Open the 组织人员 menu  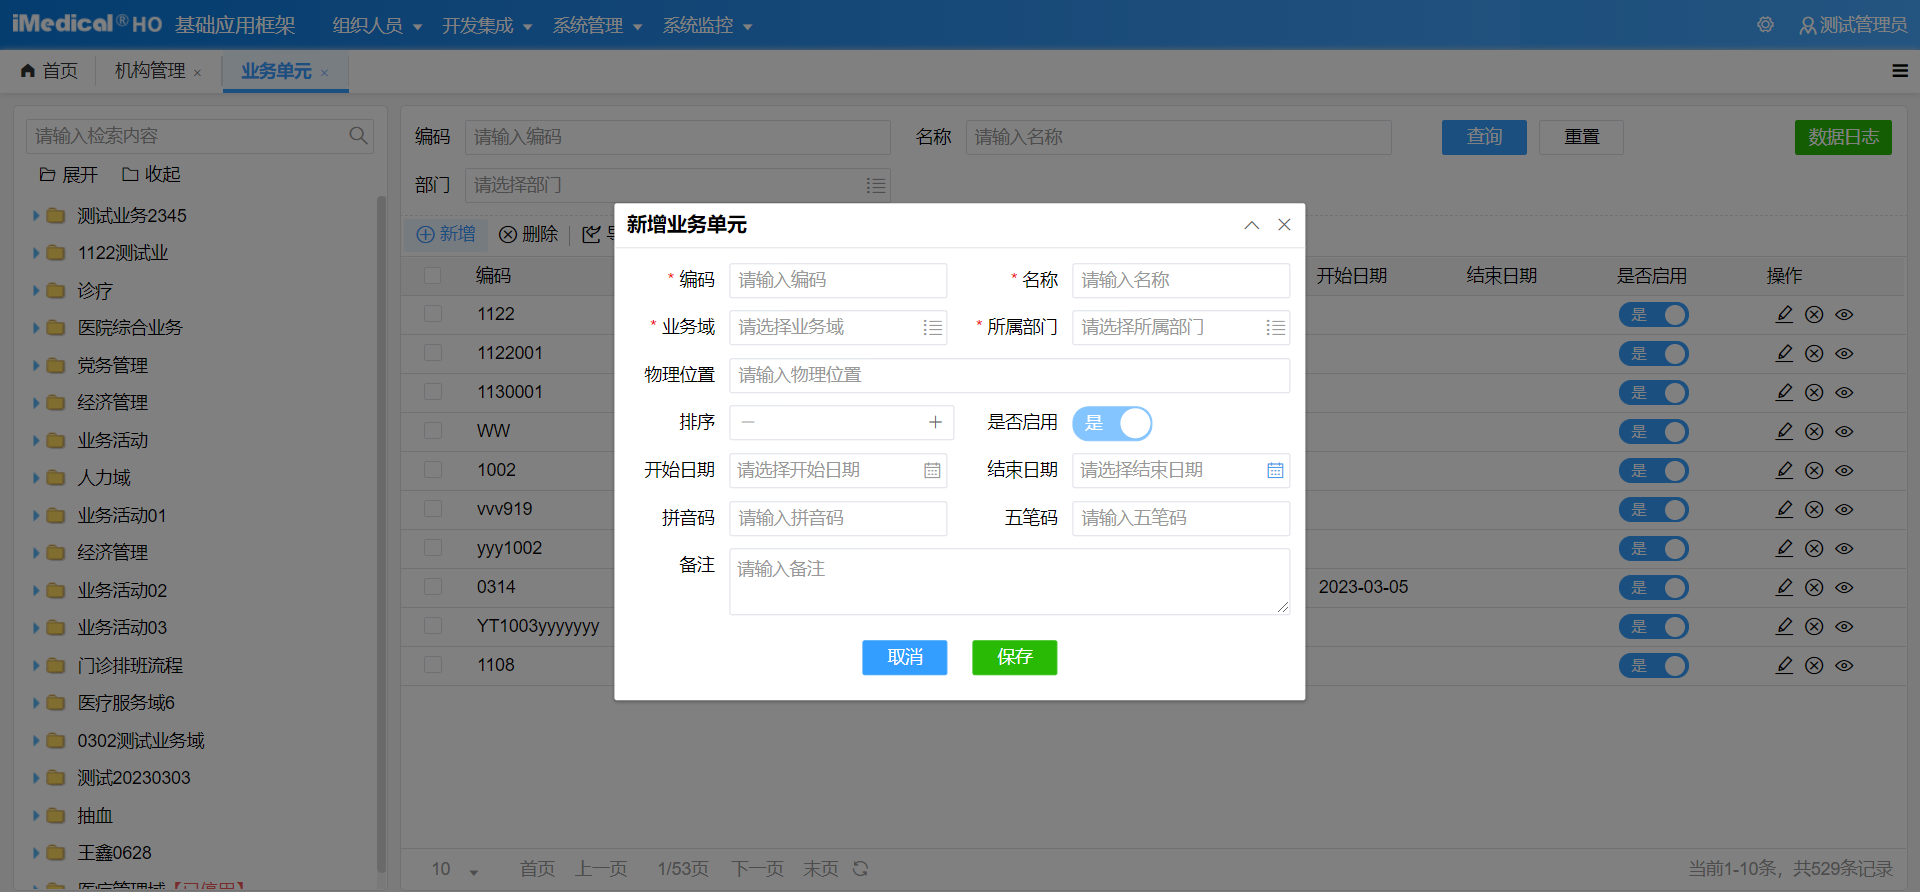click(377, 26)
